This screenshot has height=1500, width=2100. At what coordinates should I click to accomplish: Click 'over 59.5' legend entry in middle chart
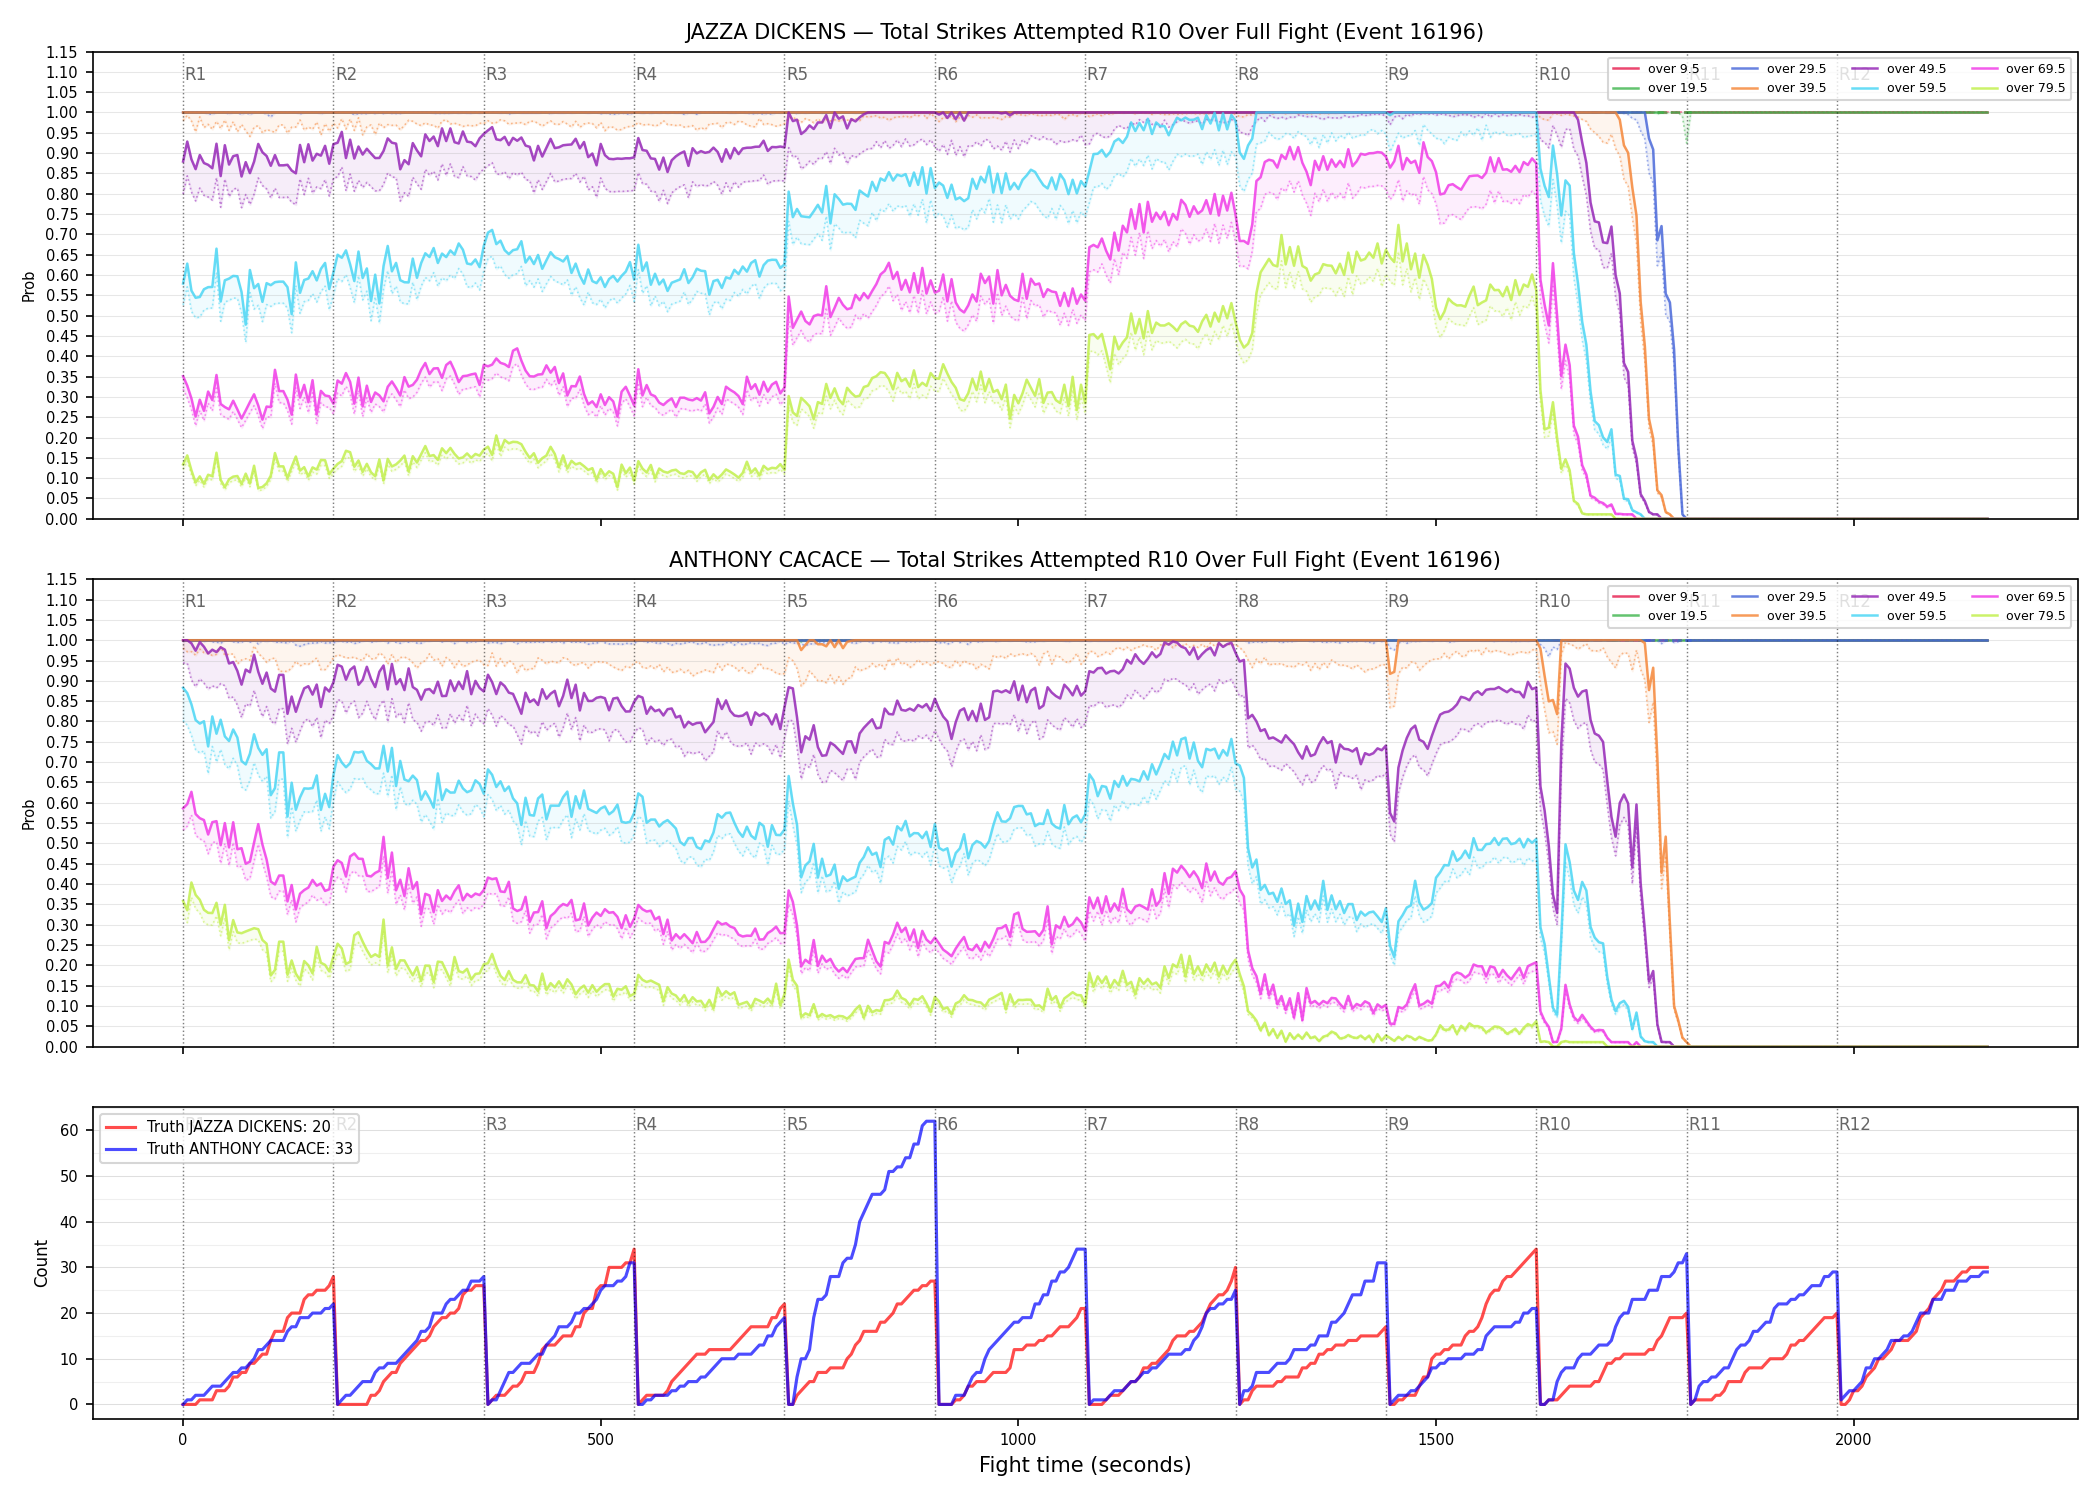point(1899,616)
